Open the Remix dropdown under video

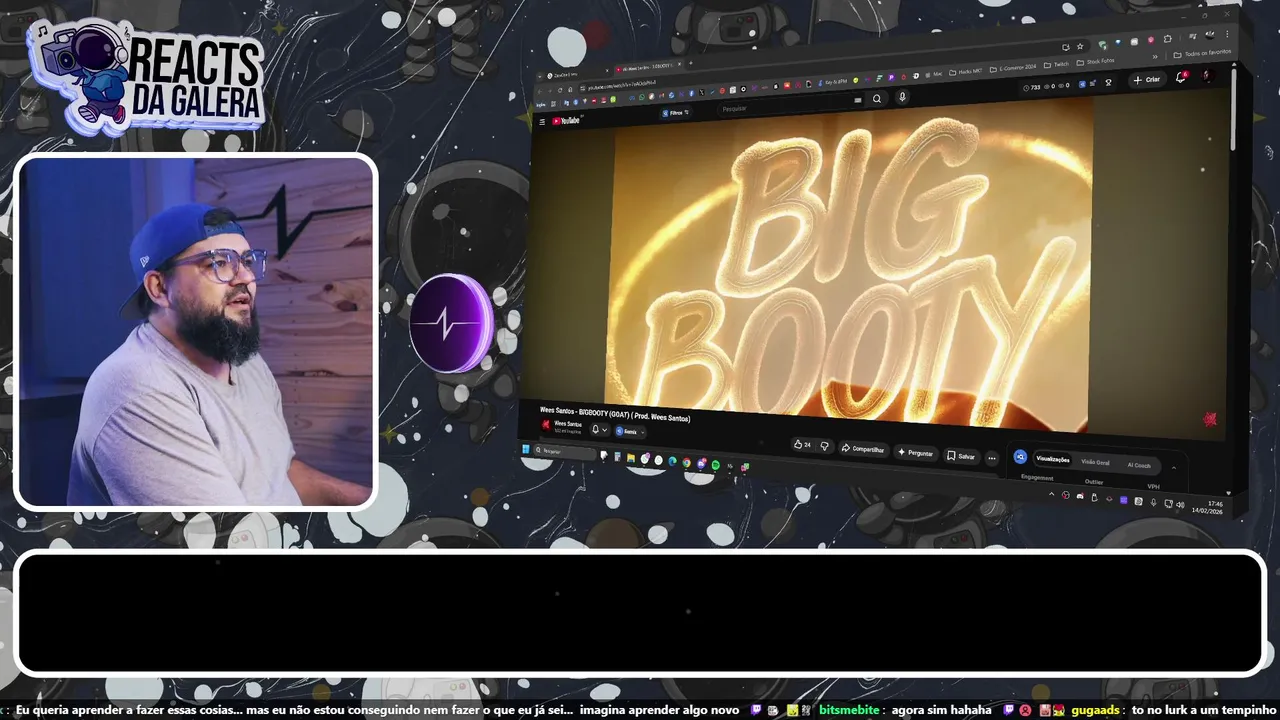click(x=630, y=431)
